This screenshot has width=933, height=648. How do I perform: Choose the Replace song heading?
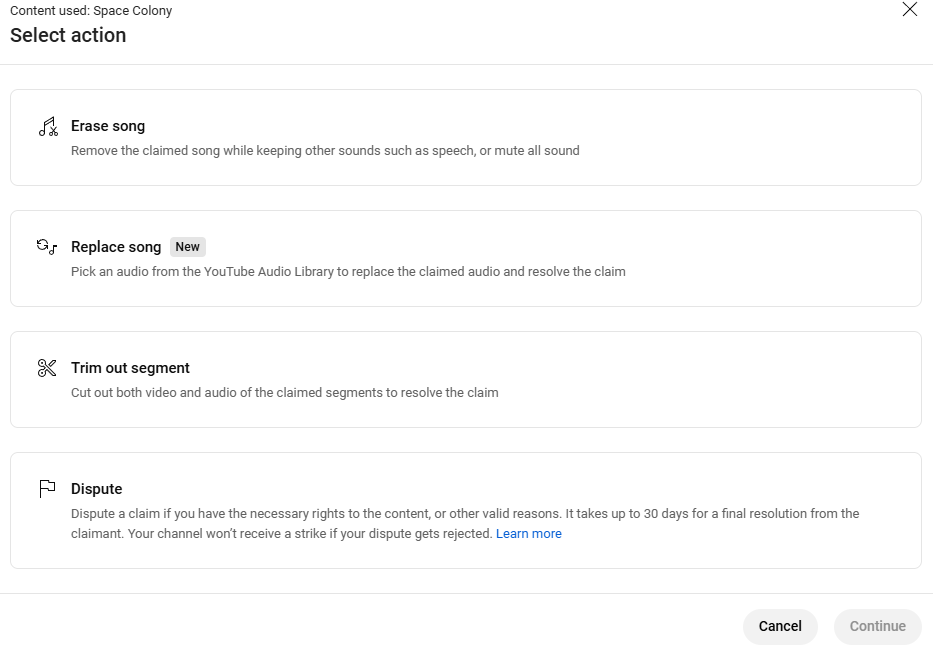point(116,247)
